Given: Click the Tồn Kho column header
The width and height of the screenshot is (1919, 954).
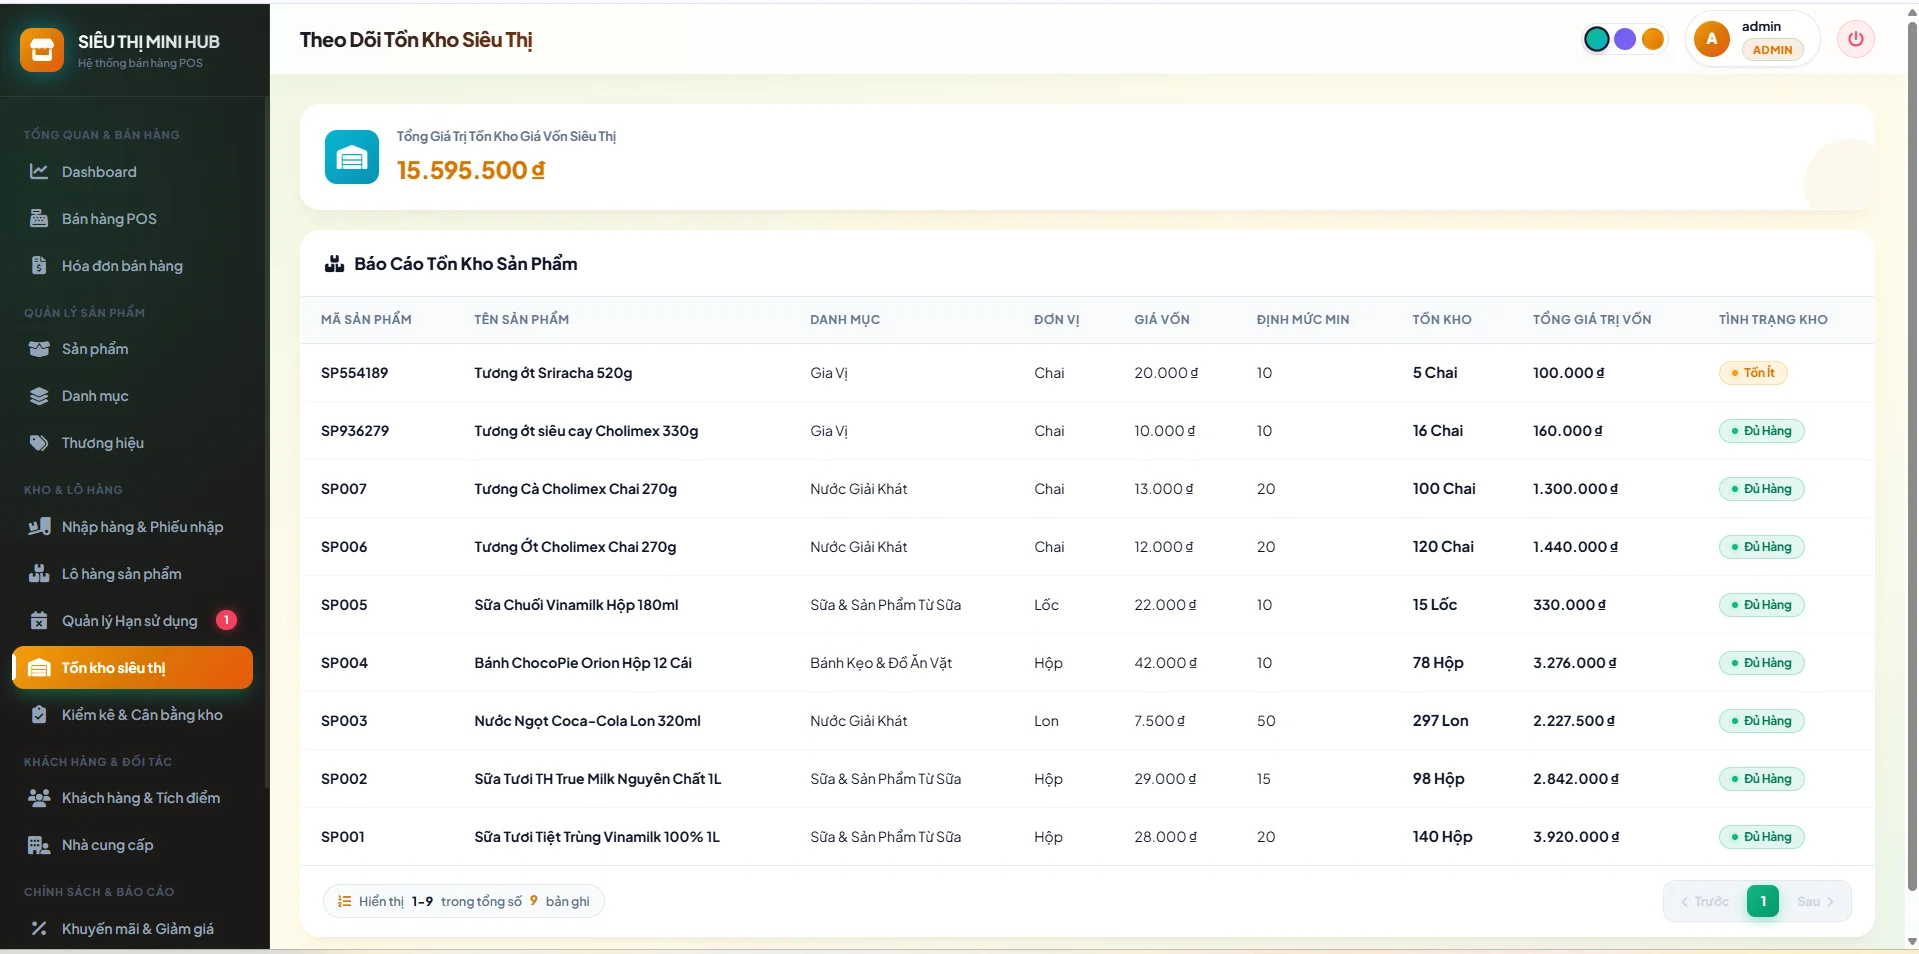Looking at the screenshot, I should 1441,320.
